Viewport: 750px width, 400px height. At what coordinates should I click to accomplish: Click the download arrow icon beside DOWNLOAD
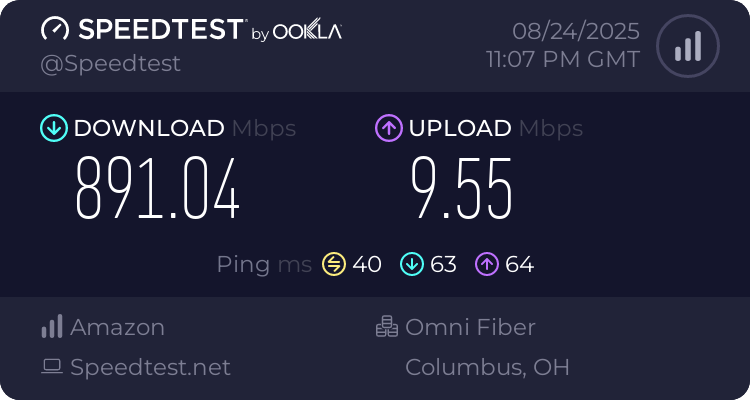53,128
